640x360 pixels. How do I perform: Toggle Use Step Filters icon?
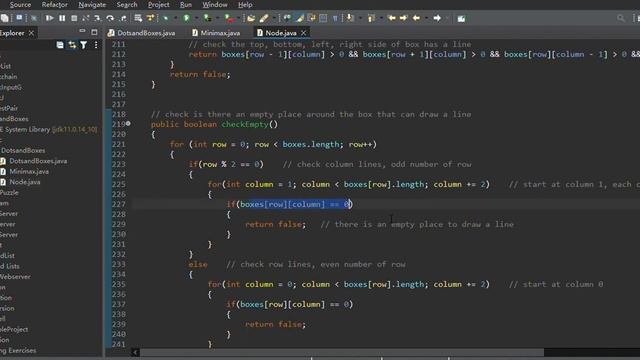(x=150, y=18)
